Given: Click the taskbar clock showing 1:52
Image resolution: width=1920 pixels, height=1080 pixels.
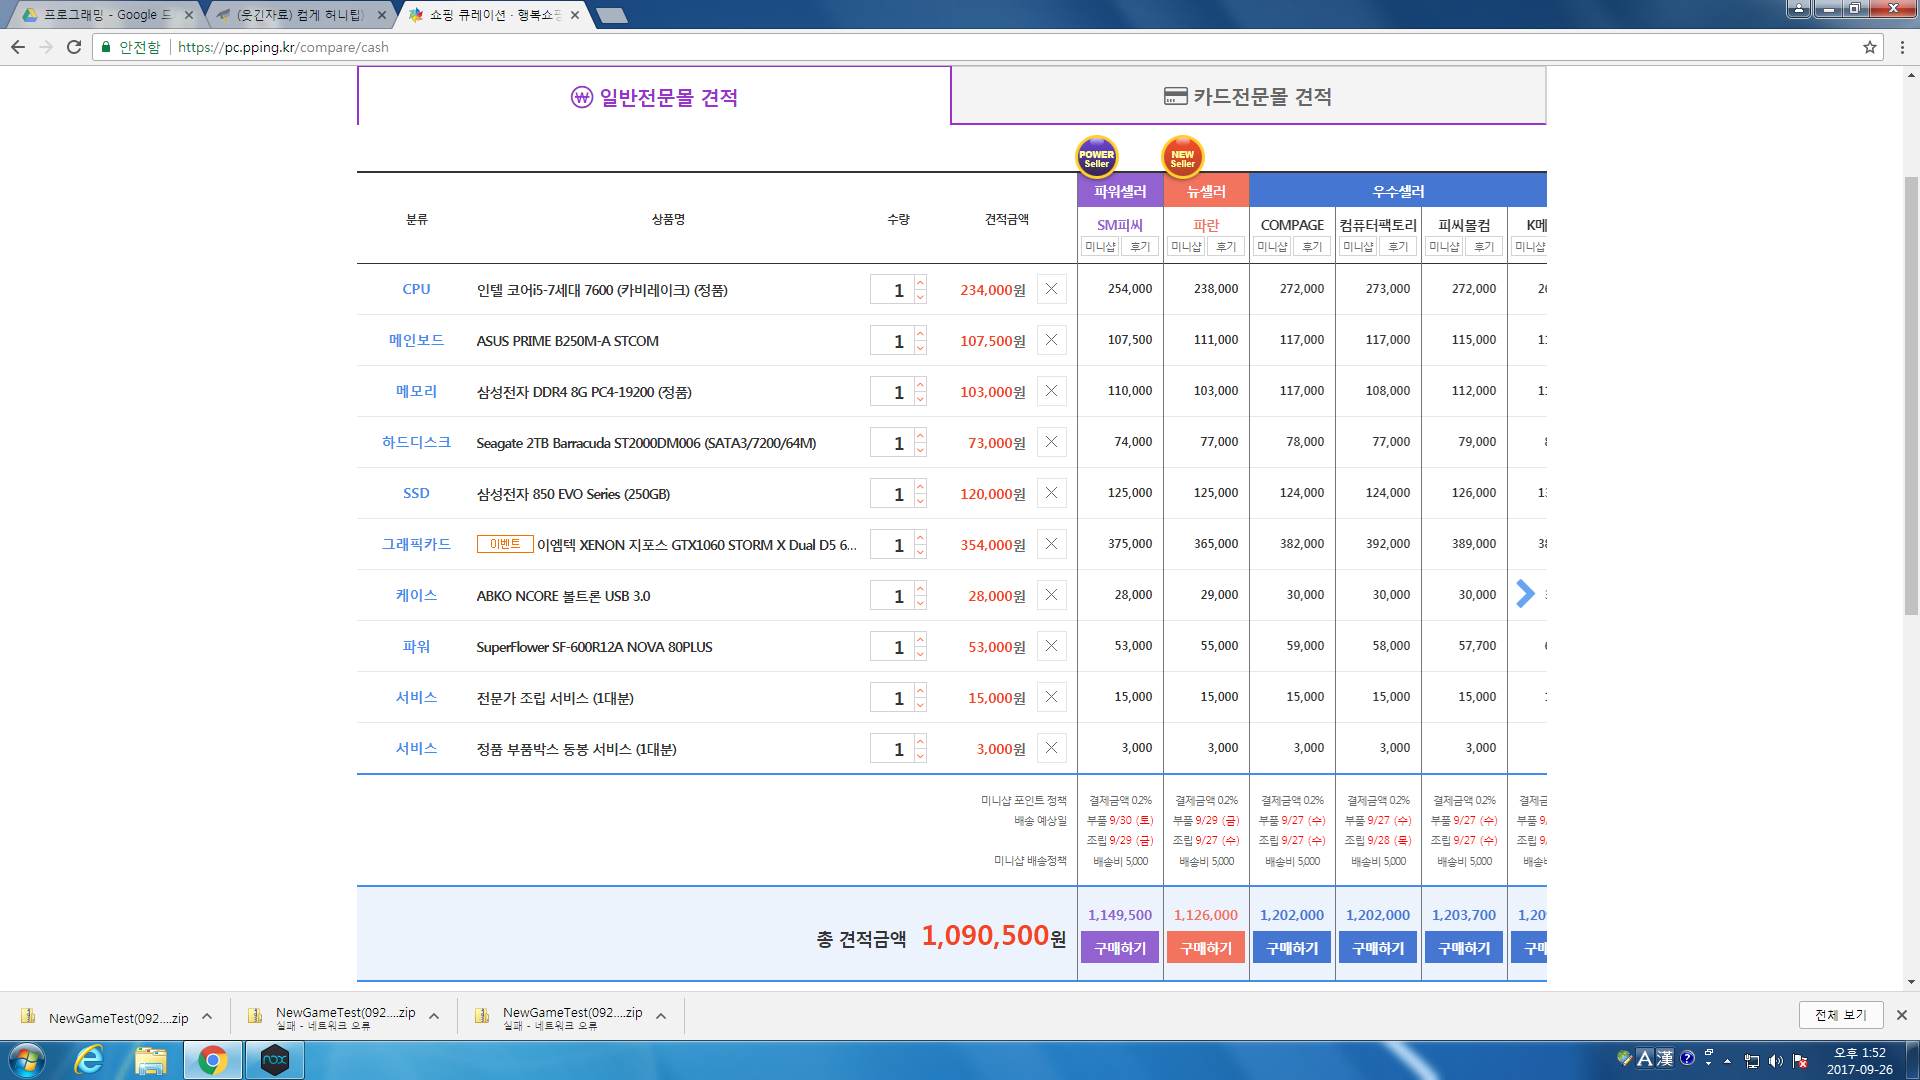Looking at the screenshot, I should tap(1859, 1061).
